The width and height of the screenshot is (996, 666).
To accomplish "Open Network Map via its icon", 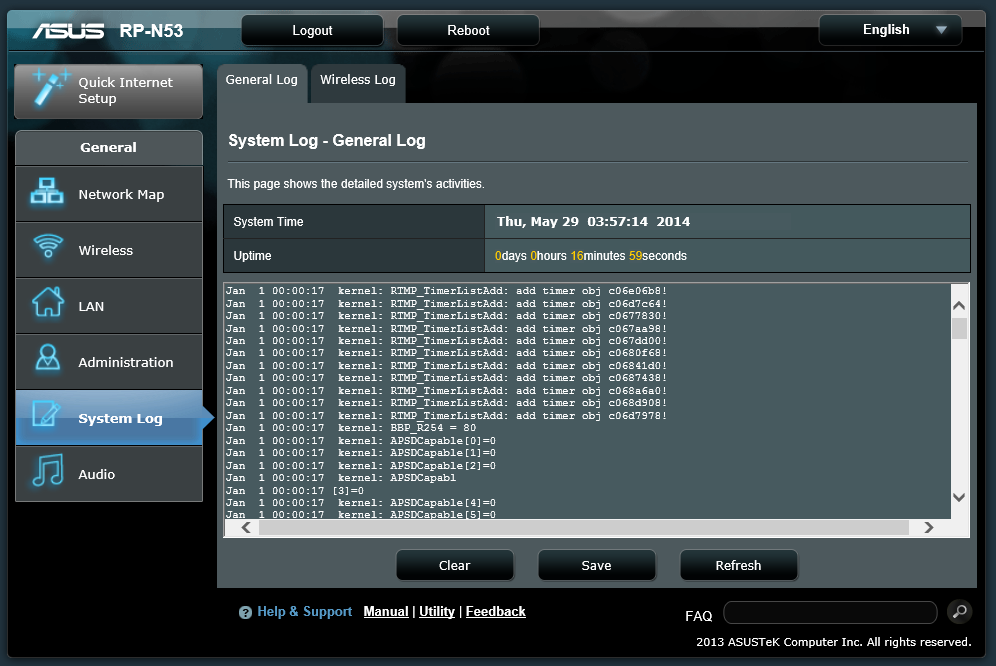I will pyautogui.click(x=47, y=191).
